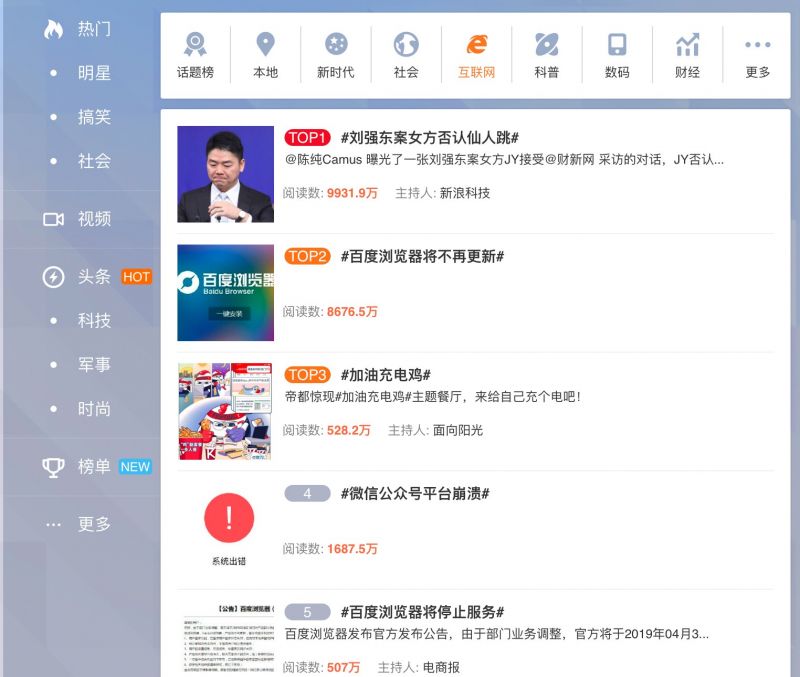The image size is (800, 677).
Task: Open topic #百度浏览器将停止服务#
Action: (x=422, y=612)
